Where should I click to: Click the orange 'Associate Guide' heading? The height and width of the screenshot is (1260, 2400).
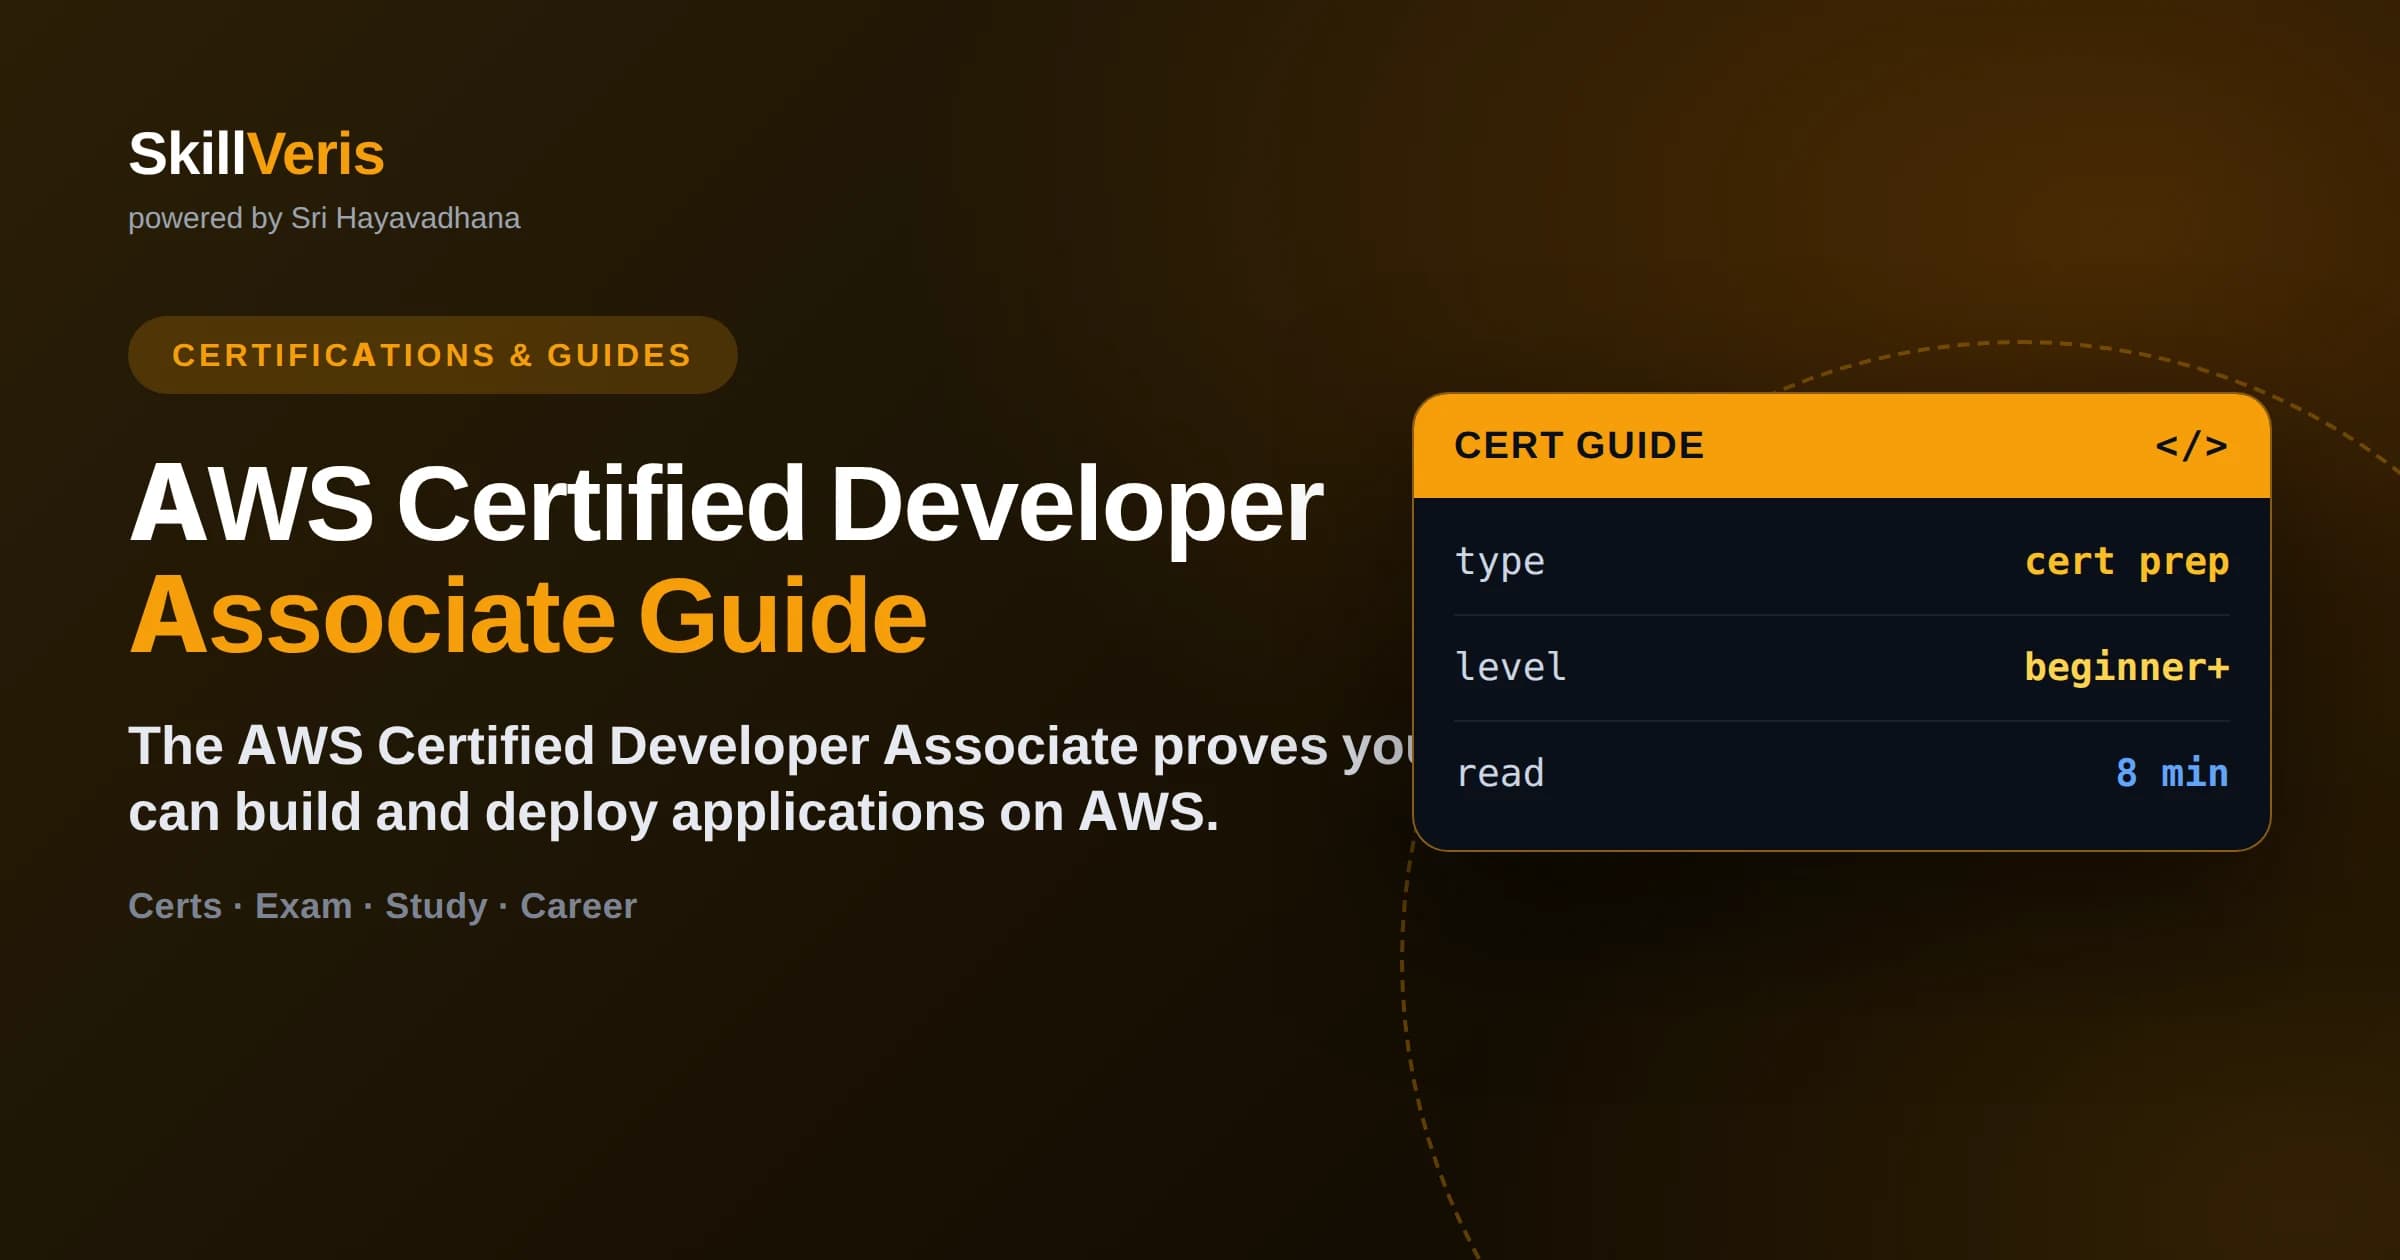(528, 615)
